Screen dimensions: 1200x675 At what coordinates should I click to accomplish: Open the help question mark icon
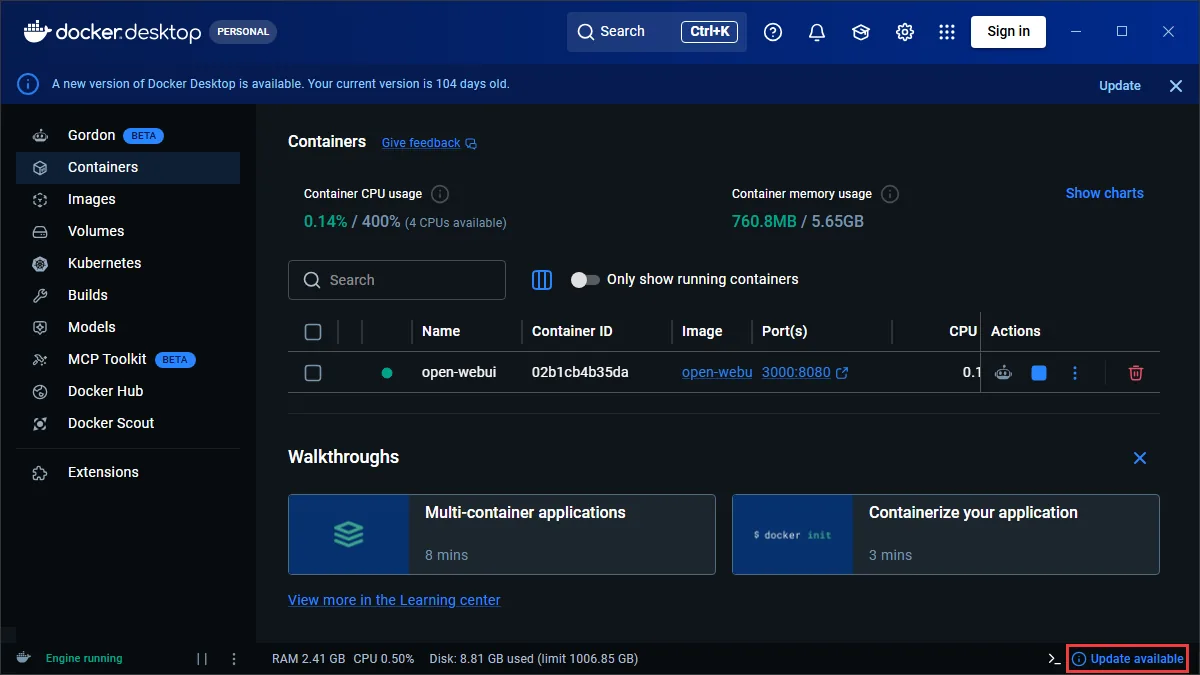tap(773, 32)
